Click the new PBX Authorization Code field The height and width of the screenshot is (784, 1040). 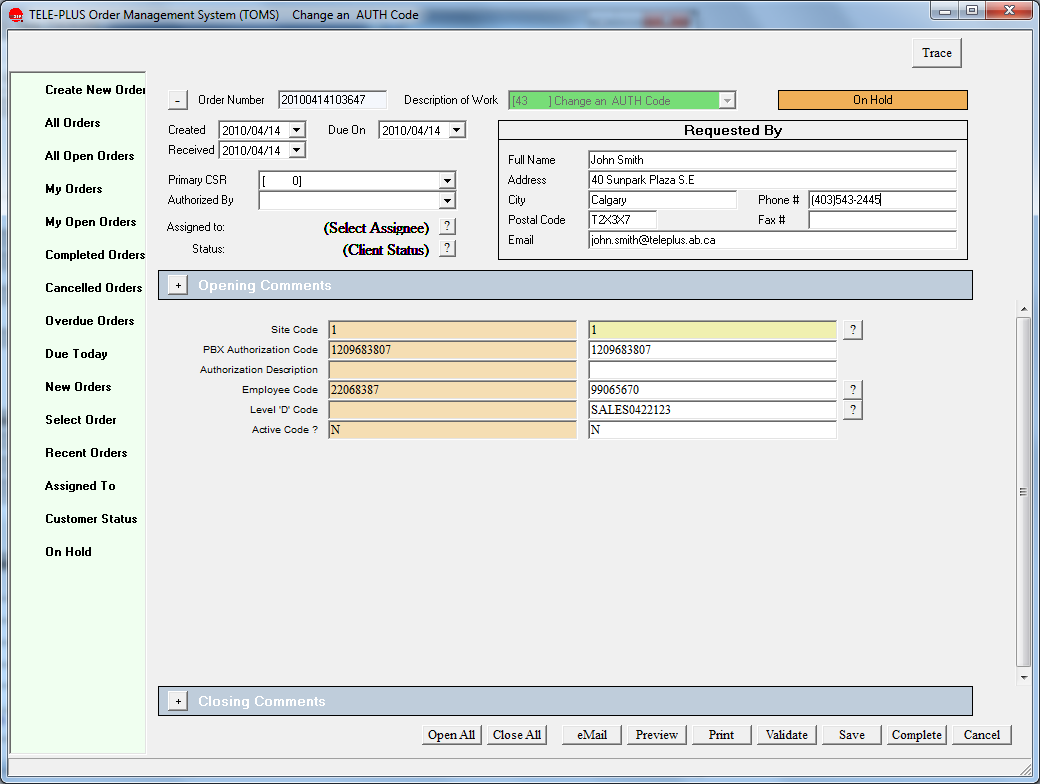pos(712,350)
